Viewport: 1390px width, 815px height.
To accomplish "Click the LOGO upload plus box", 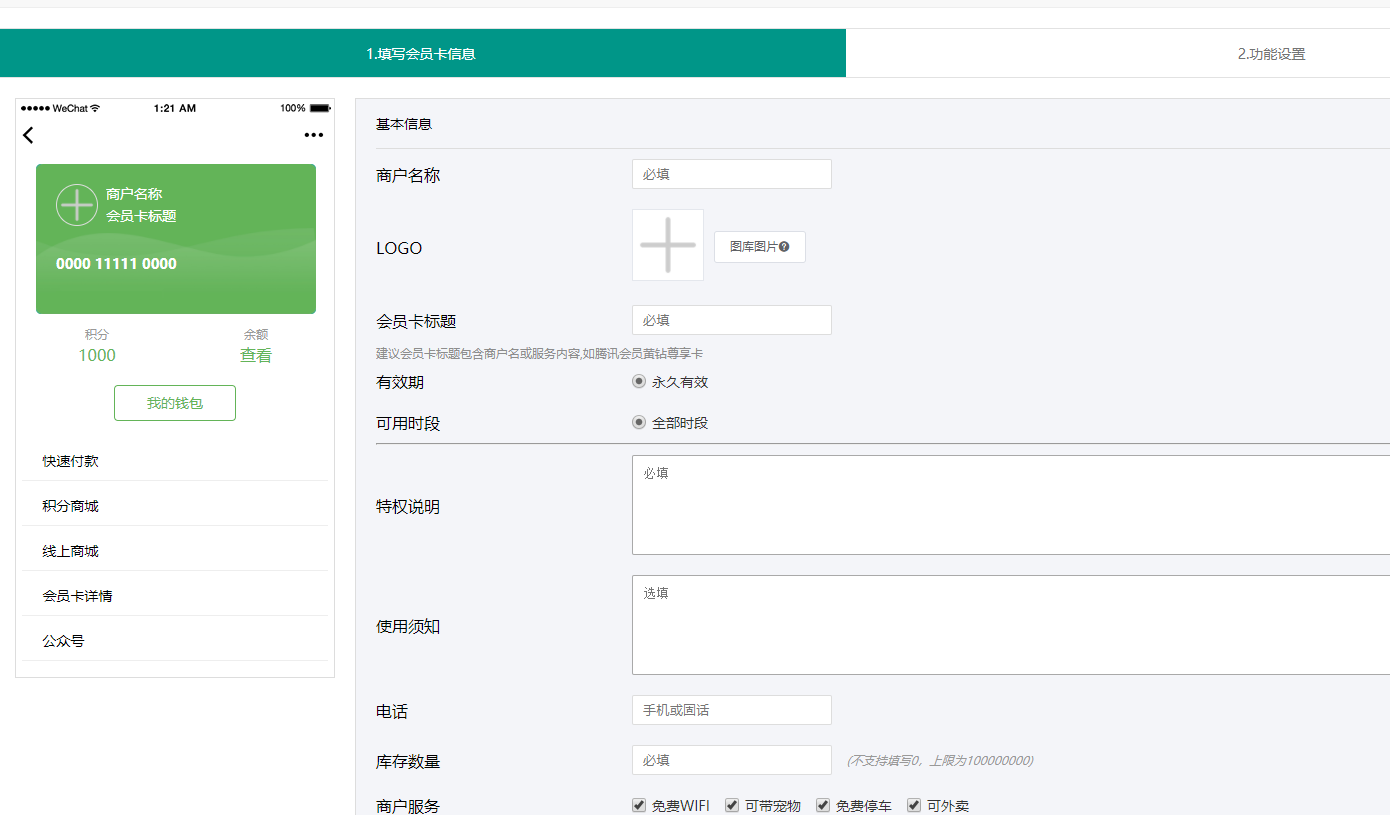I will click(x=668, y=245).
